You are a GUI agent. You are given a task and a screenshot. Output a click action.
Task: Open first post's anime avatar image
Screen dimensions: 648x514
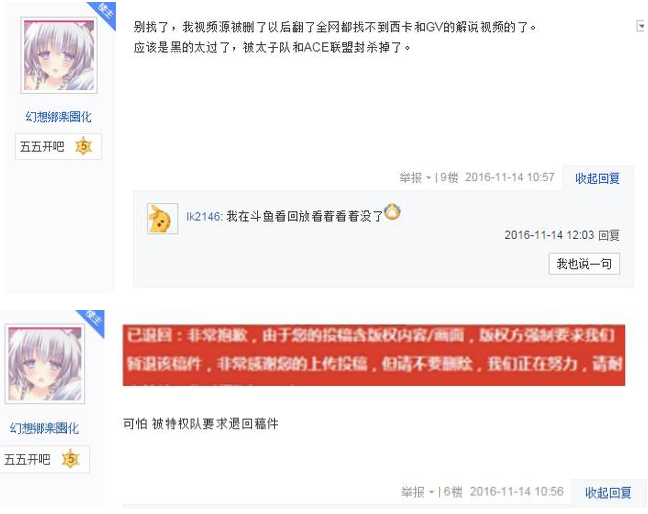point(59,55)
